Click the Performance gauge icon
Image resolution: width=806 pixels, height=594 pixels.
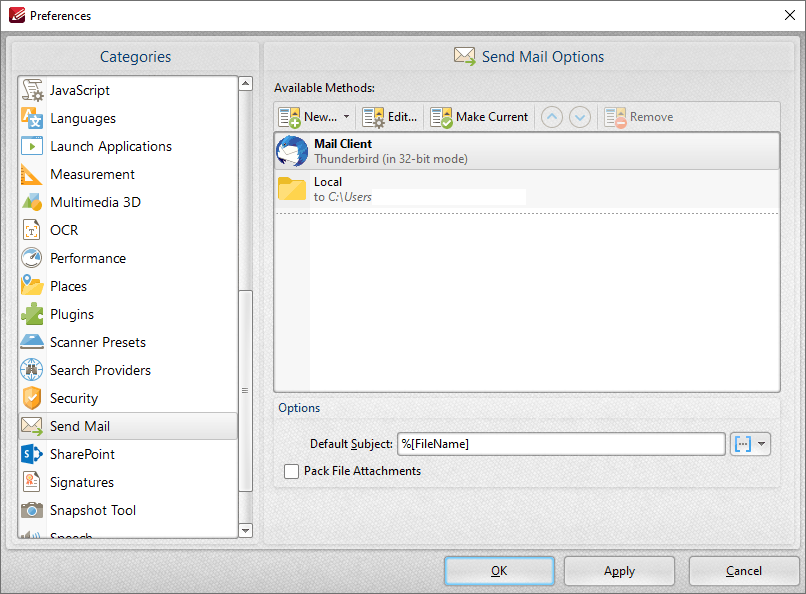(32, 258)
